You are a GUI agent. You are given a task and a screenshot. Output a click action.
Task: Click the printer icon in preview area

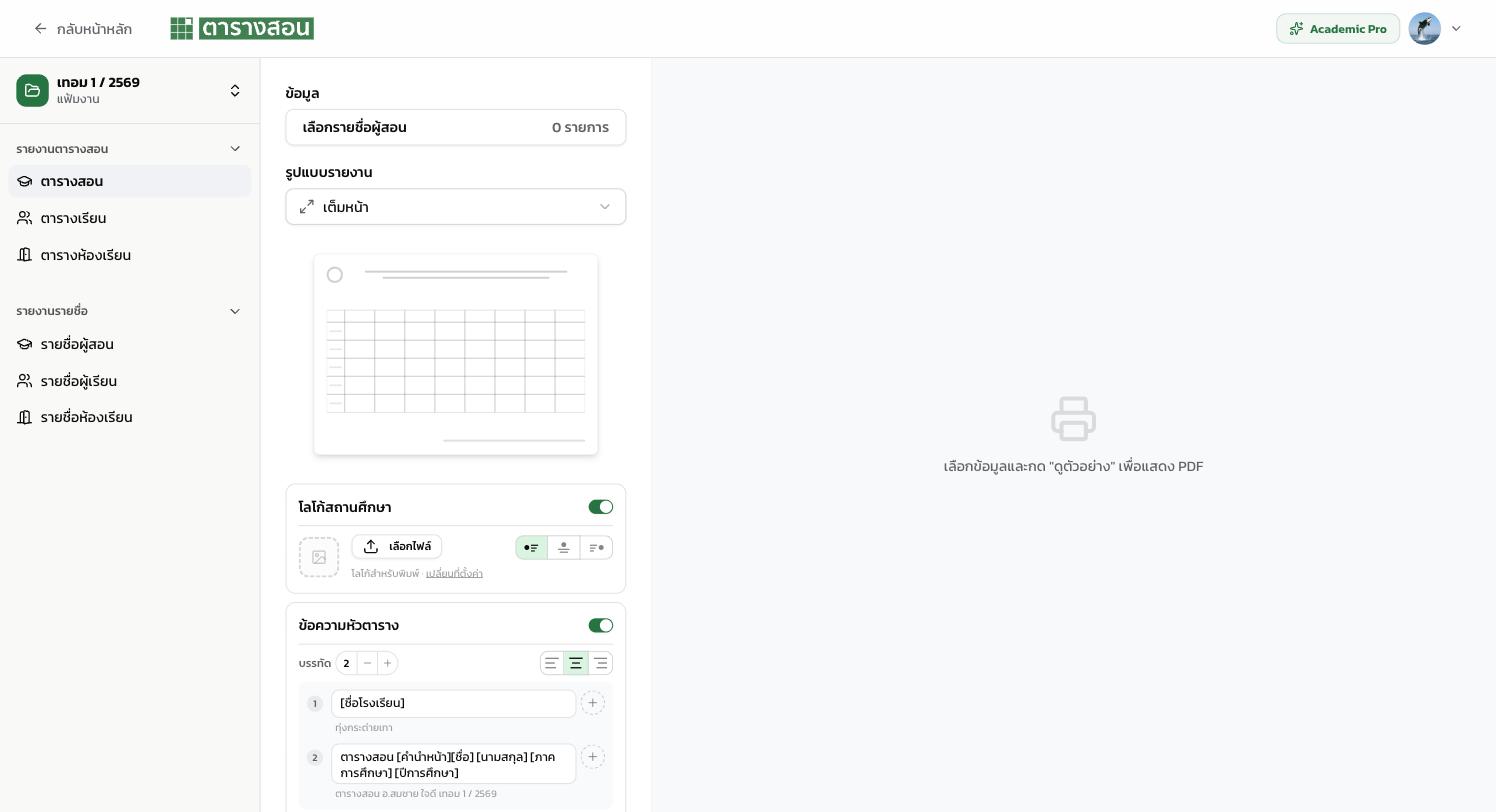tap(1073, 419)
